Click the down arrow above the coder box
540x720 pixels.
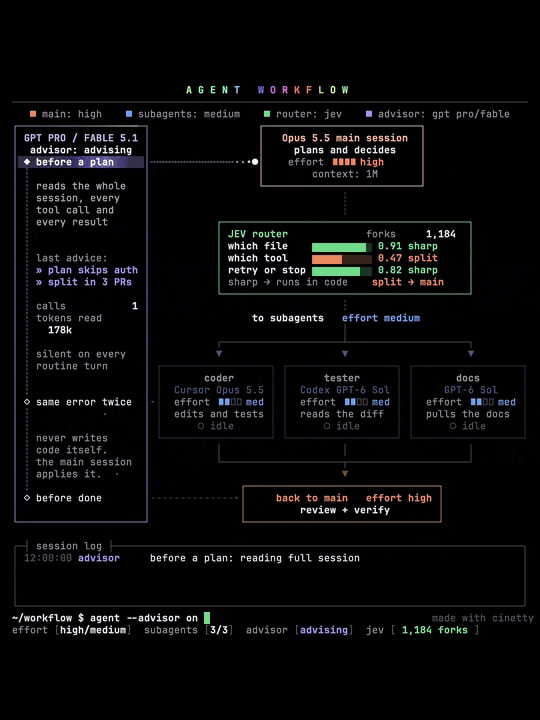point(219,354)
